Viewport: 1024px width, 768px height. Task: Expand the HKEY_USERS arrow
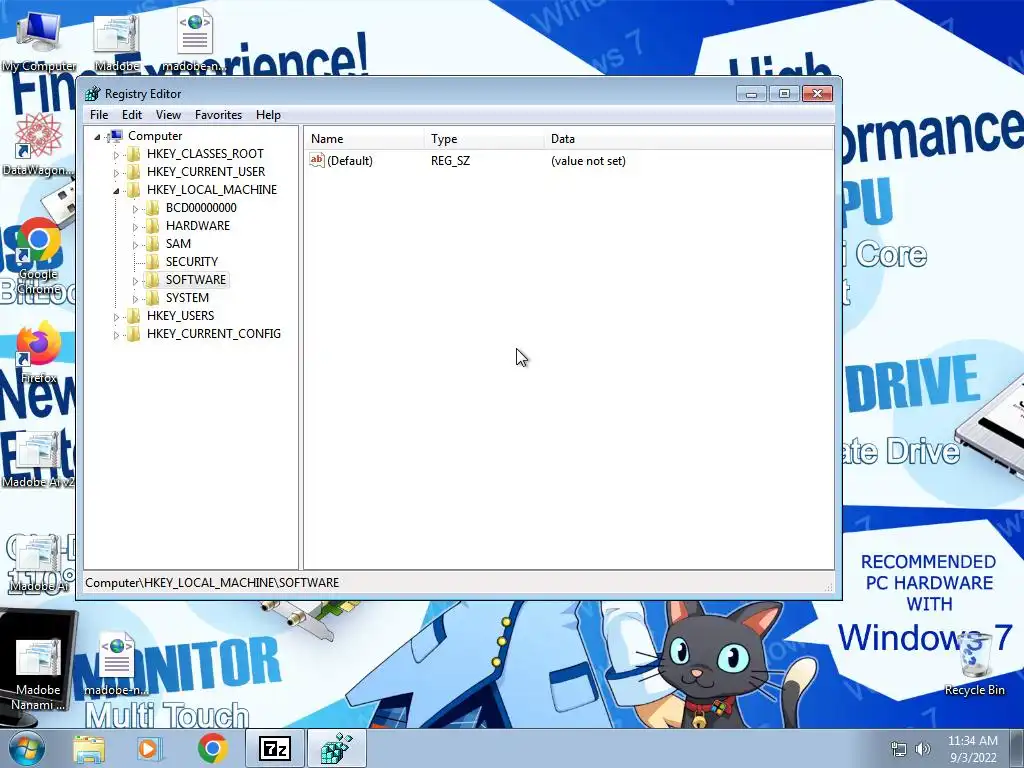116,317
